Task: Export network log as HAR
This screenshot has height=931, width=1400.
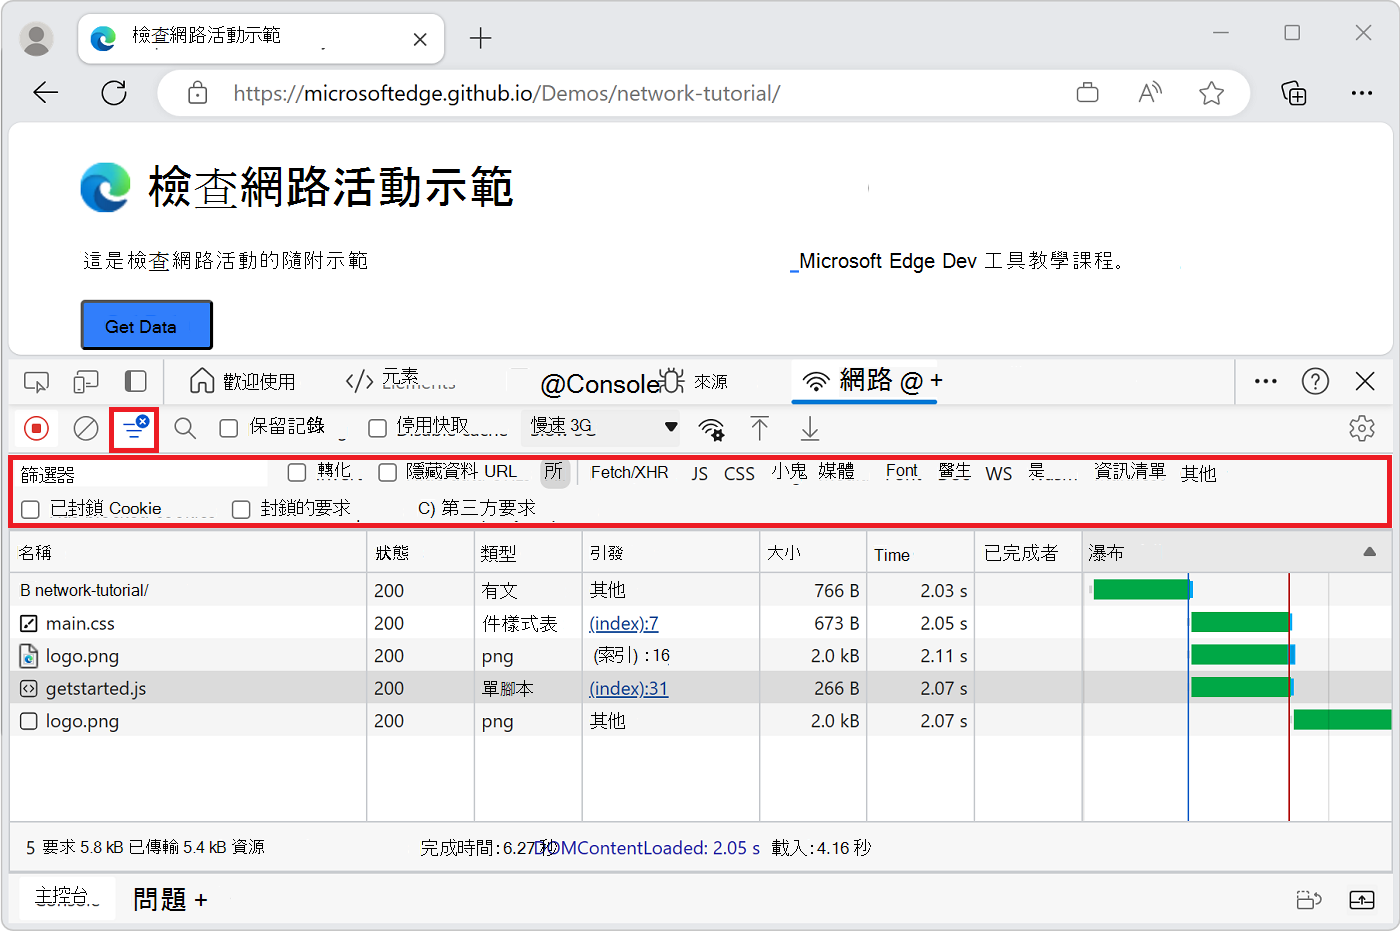Action: [809, 428]
